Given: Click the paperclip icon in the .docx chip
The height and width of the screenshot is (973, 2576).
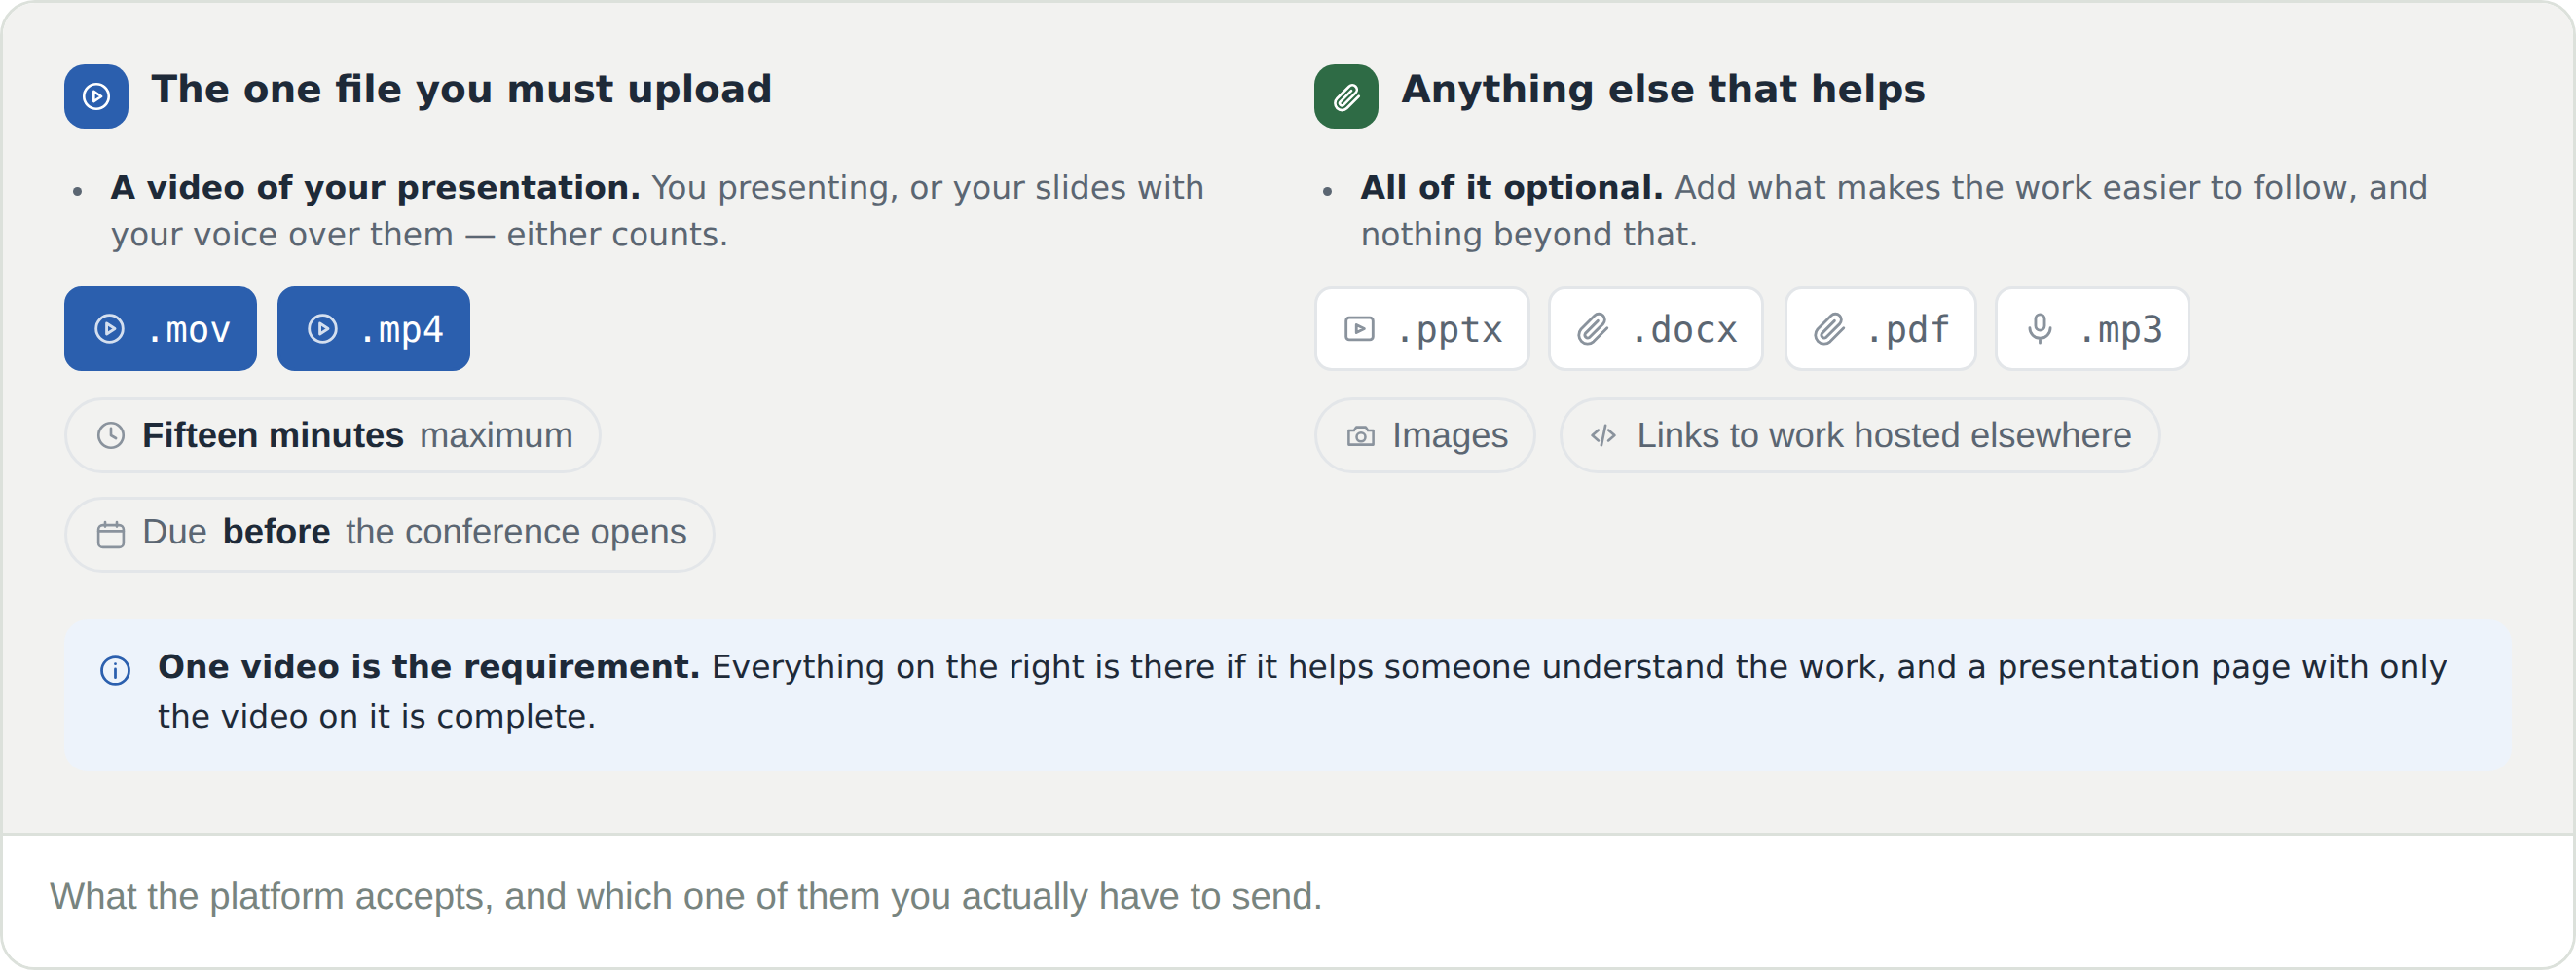Looking at the screenshot, I should click(x=1593, y=329).
